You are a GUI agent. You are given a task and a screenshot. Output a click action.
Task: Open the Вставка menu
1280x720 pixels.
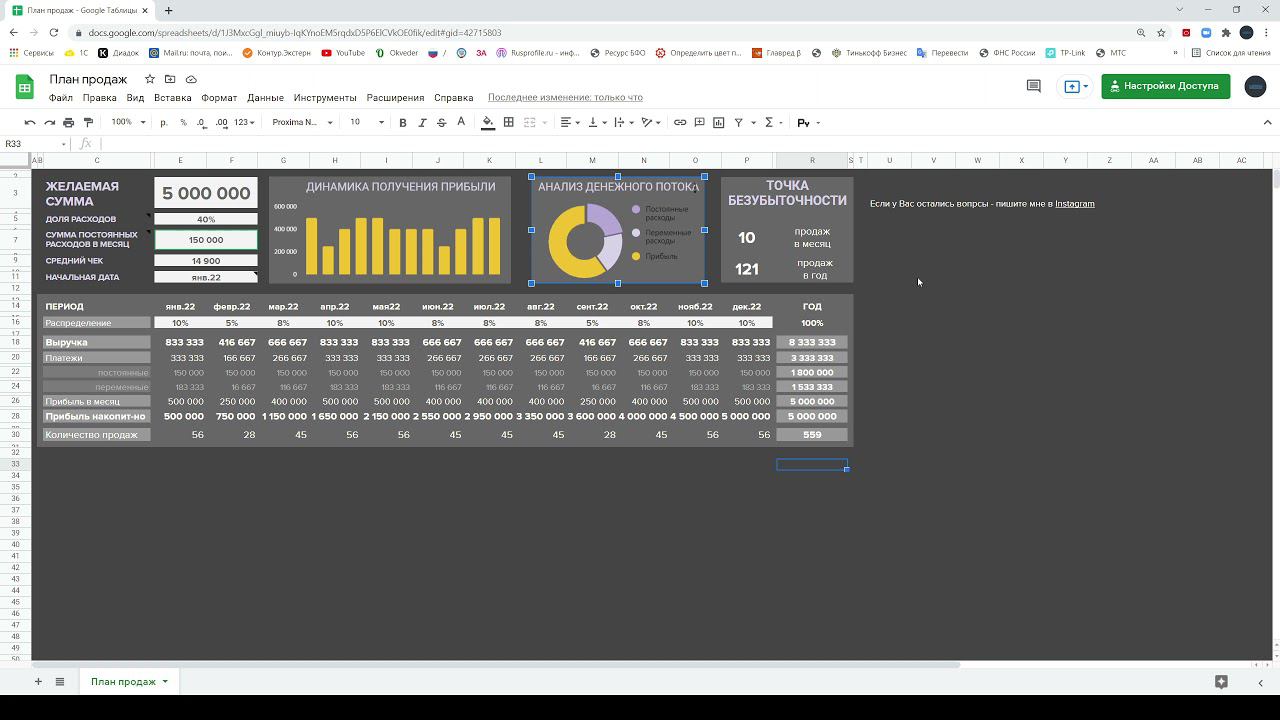coord(173,98)
